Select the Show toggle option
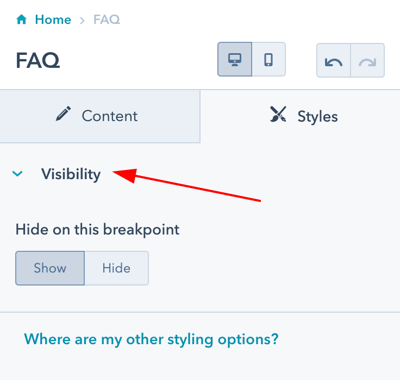The height and width of the screenshot is (380, 400). [50, 268]
